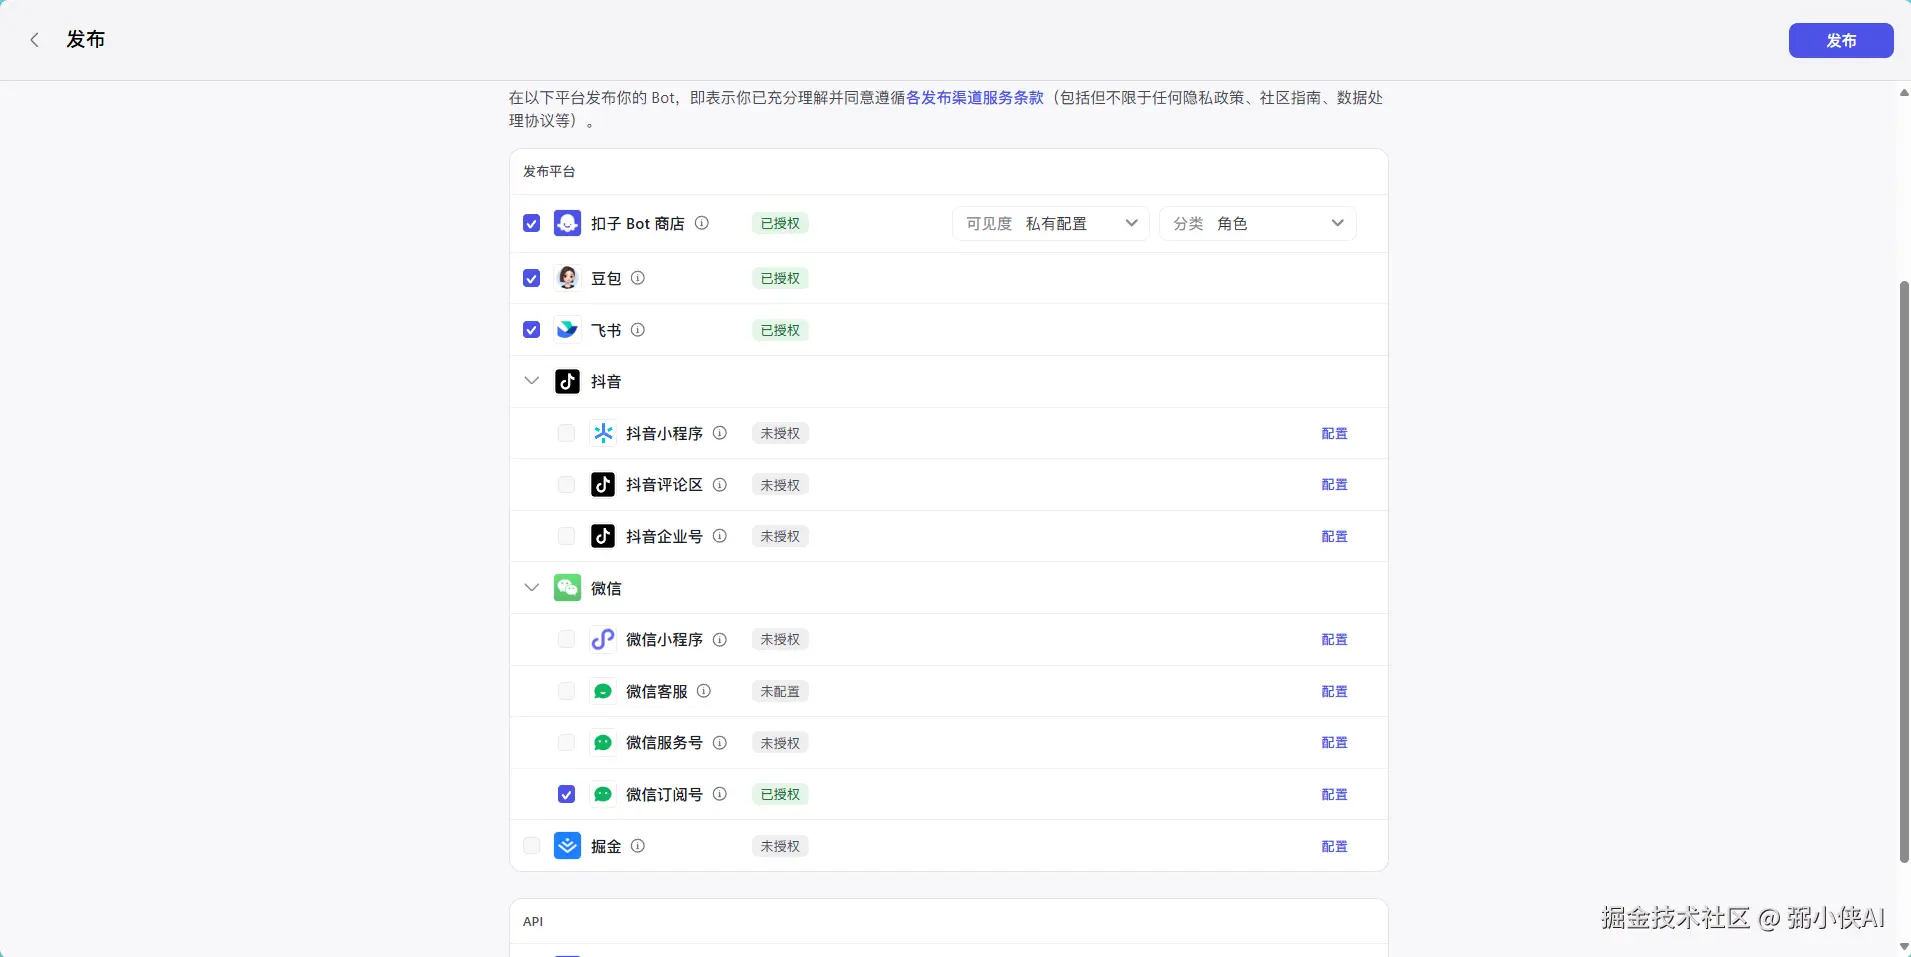Click the info icon beside 抖音评论区
1911x957 pixels.
coord(720,484)
